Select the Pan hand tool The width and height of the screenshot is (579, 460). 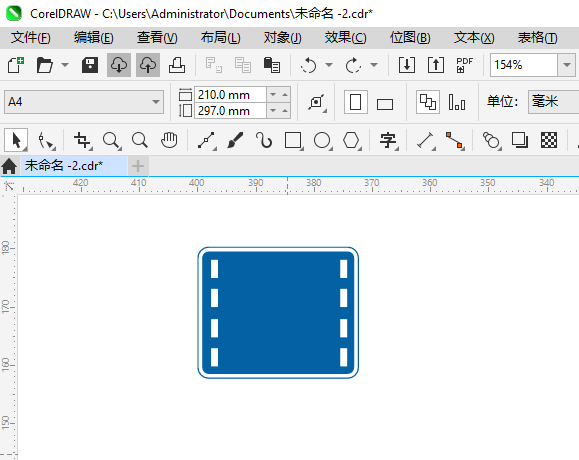click(169, 141)
